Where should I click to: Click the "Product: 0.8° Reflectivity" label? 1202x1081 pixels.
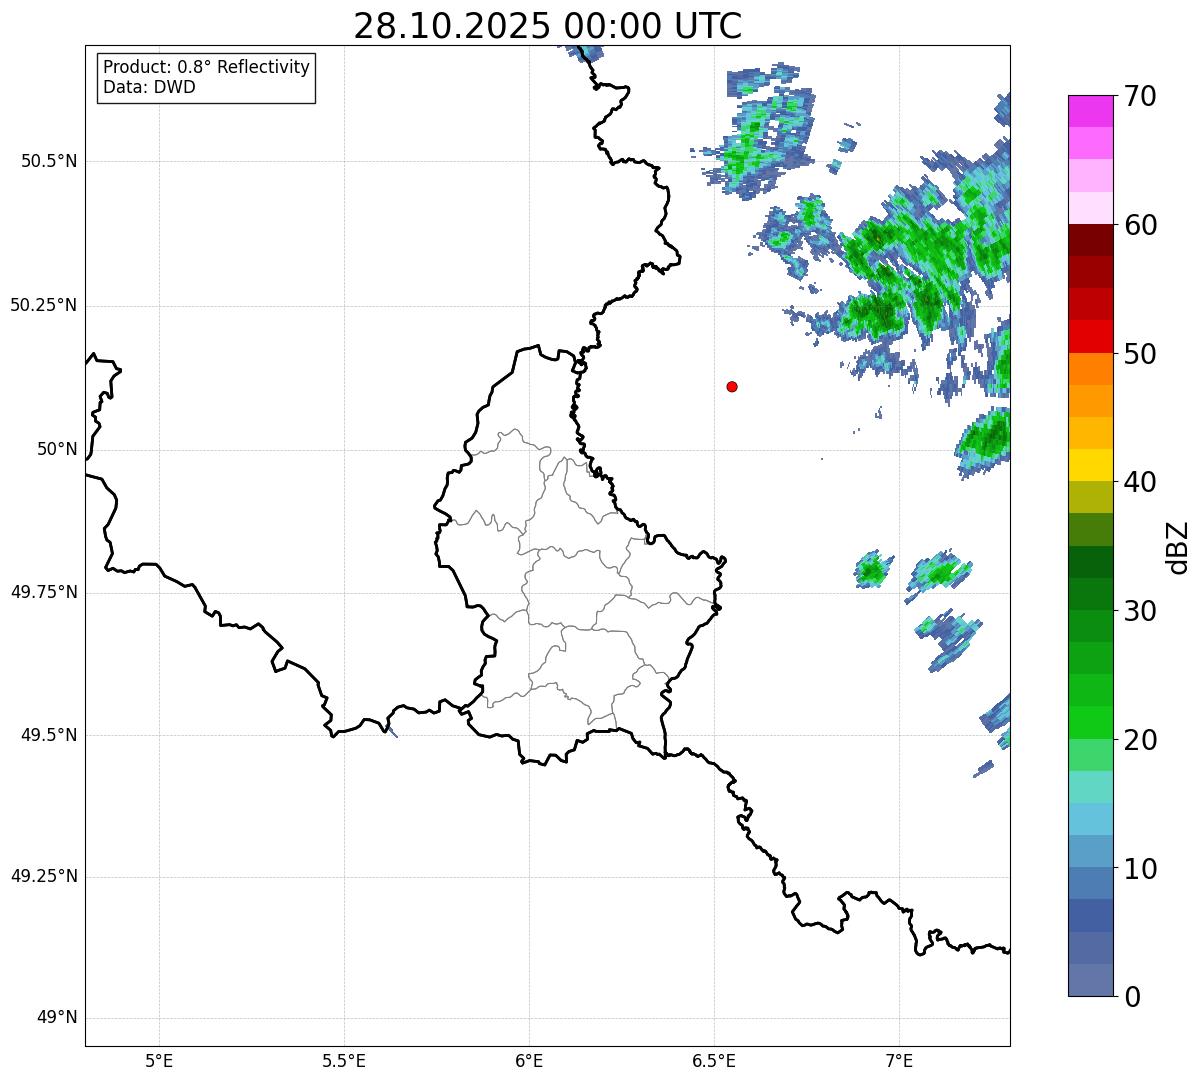[x=207, y=67]
